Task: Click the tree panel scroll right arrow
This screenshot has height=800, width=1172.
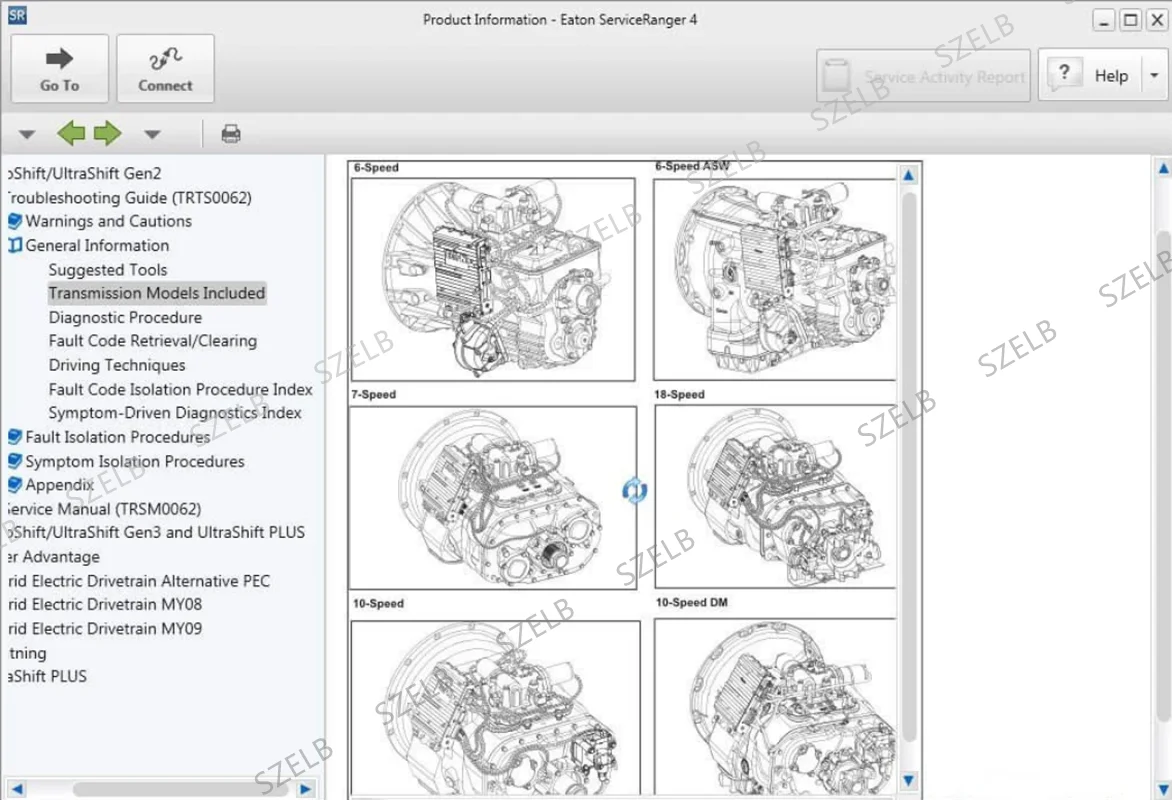Action: coord(305,789)
